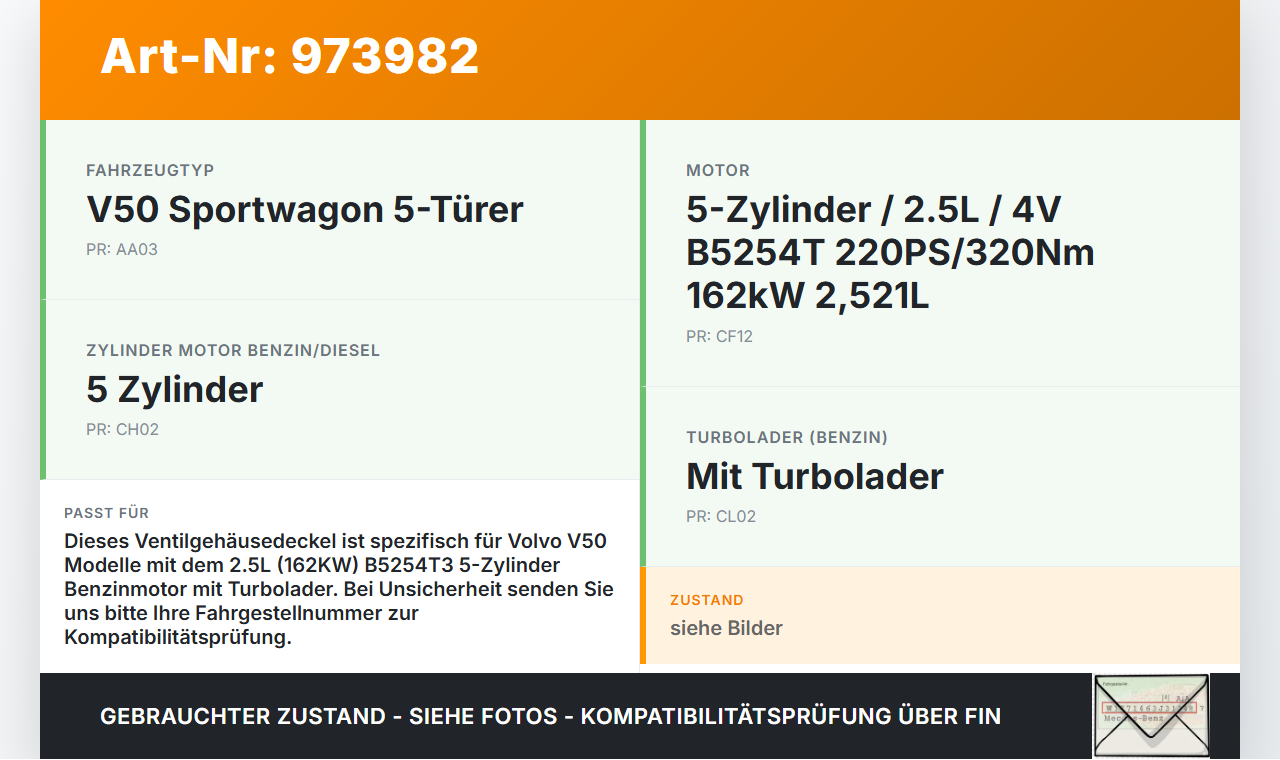Click the orange 'Art-Nr: 973982' header

tap(289, 57)
